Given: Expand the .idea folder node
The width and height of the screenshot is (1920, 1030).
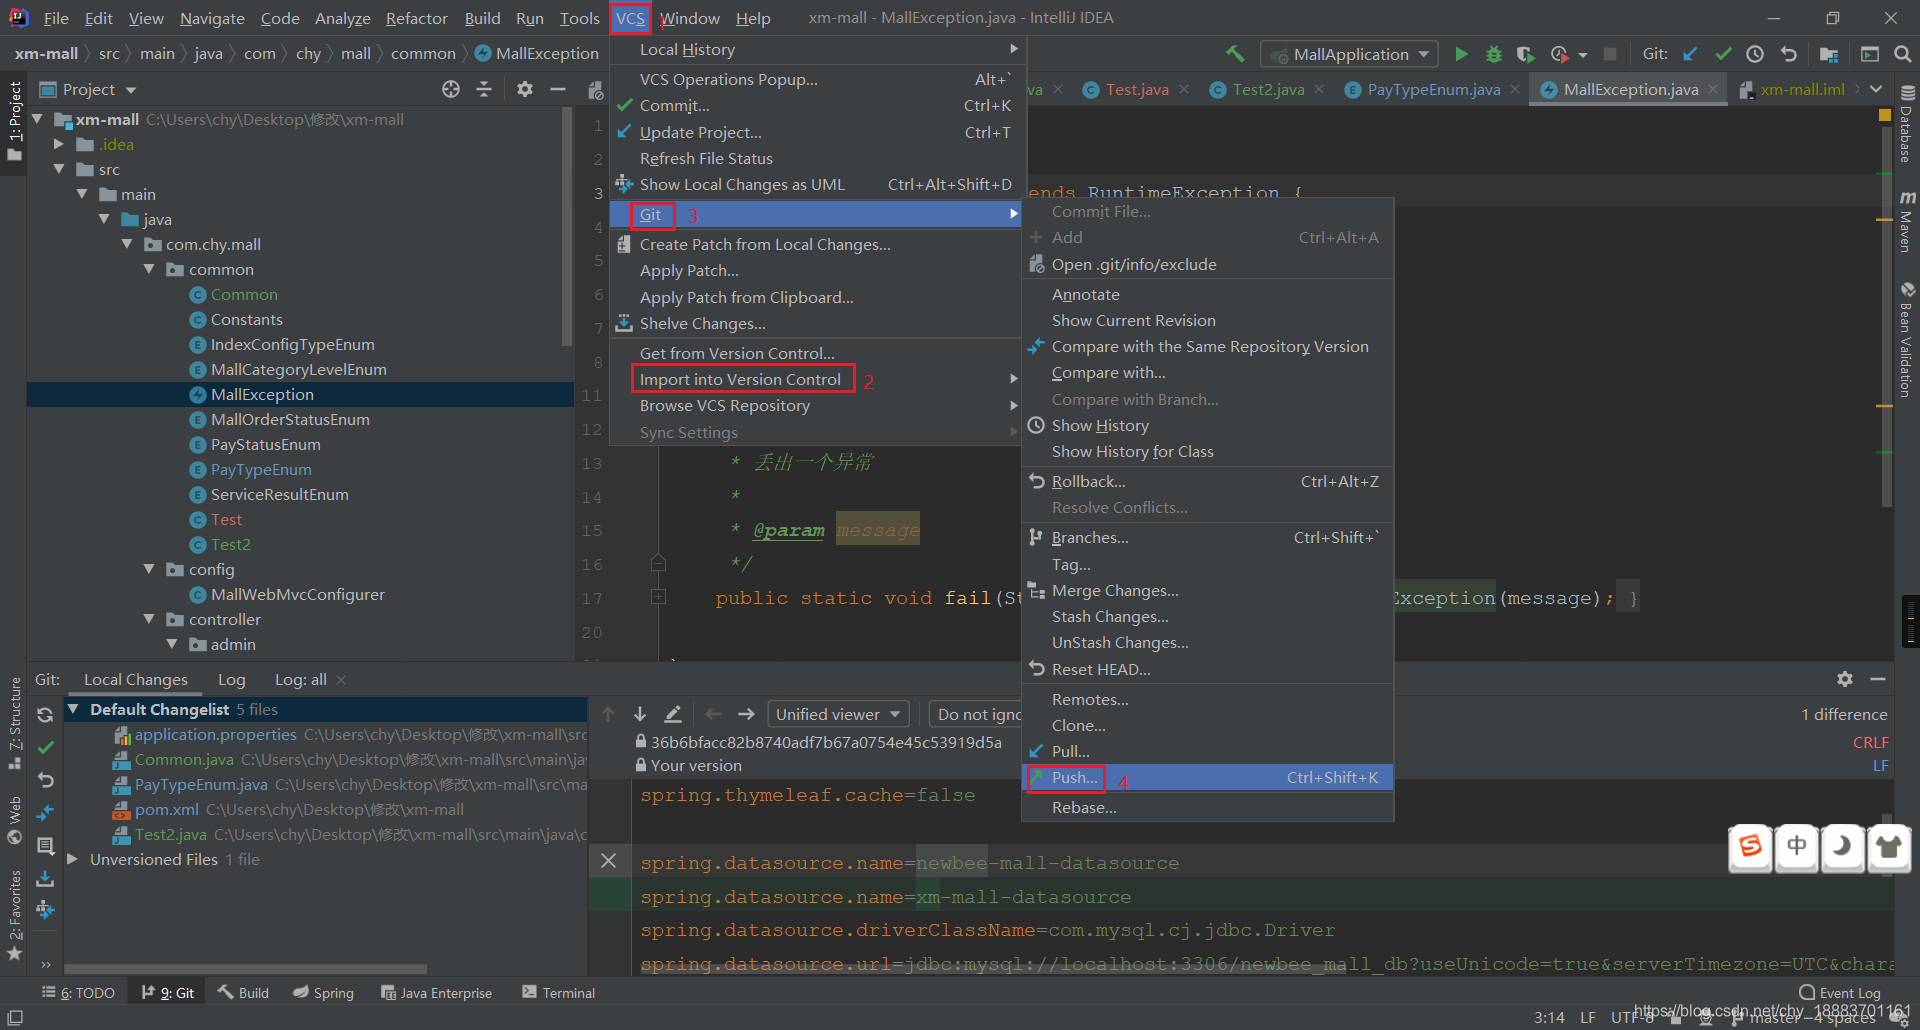Looking at the screenshot, I should 59,144.
